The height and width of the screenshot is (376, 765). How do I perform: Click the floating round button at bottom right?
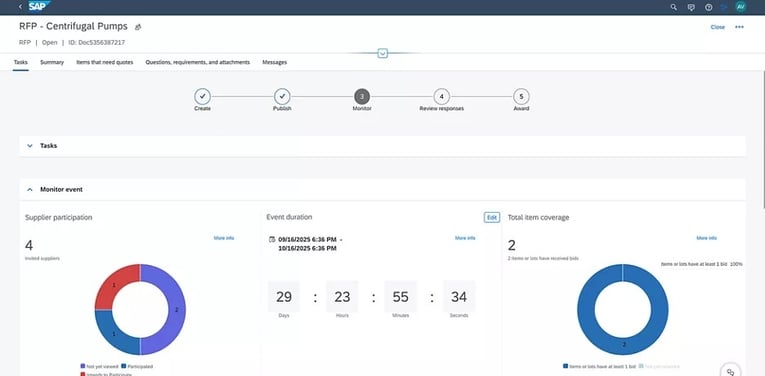tap(730, 371)
